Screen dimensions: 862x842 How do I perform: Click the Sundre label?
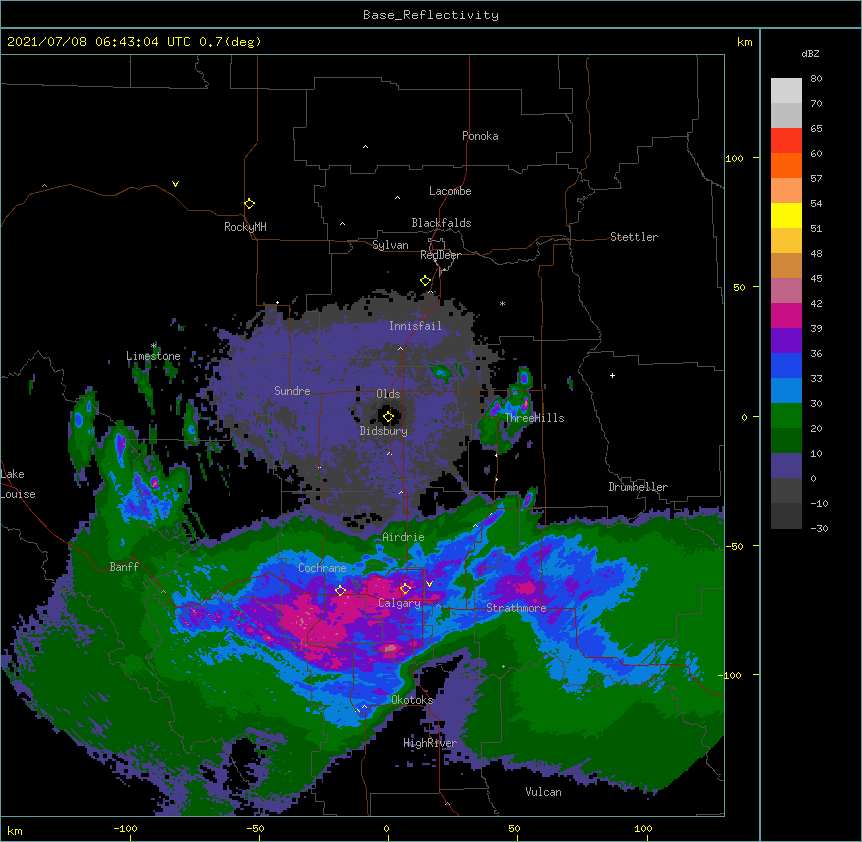292,391
